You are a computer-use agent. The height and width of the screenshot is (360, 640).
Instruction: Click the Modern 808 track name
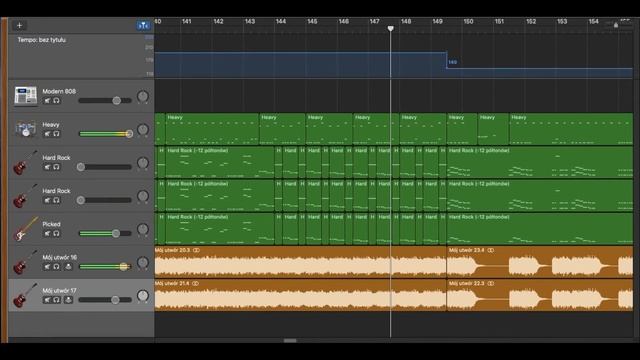coord(59,91)
